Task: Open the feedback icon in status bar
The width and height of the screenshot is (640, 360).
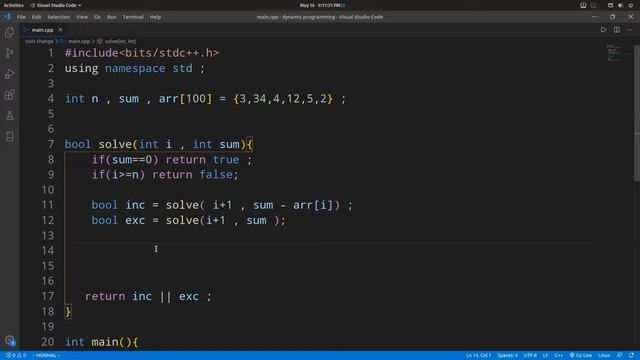Action: coord(620,355)
